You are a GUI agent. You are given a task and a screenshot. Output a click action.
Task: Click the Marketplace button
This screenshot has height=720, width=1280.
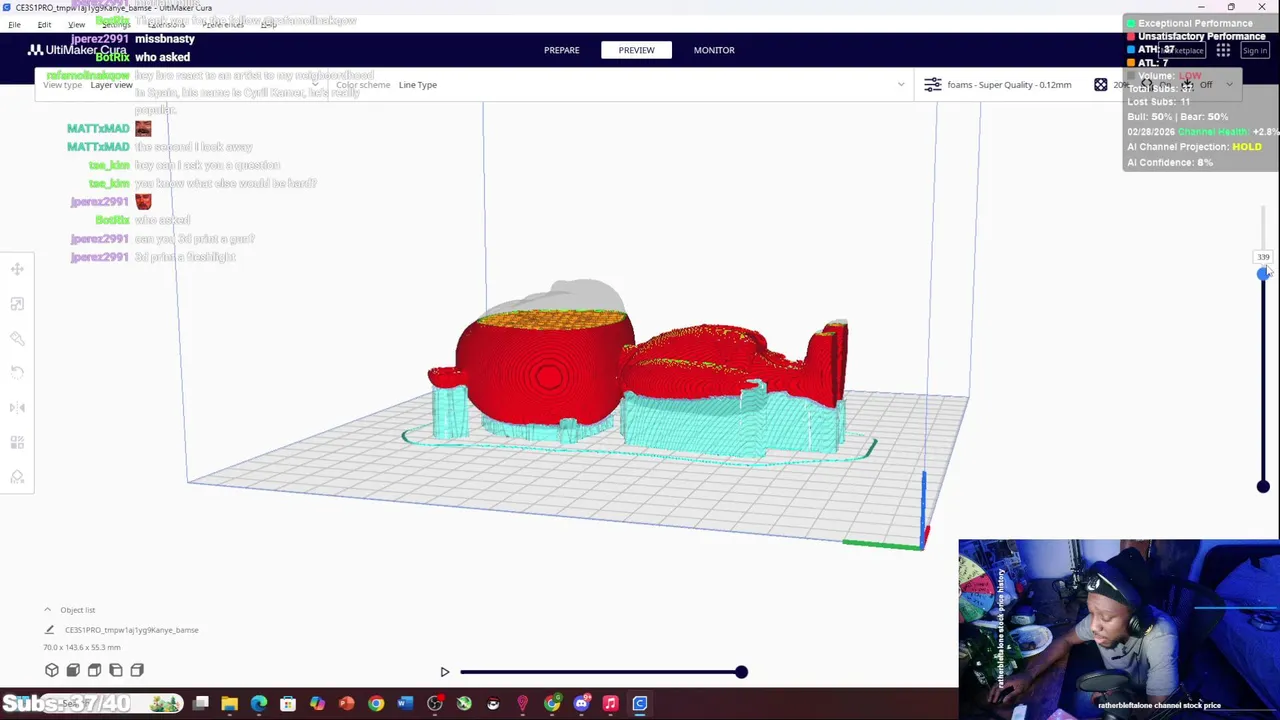[1182, 50]
